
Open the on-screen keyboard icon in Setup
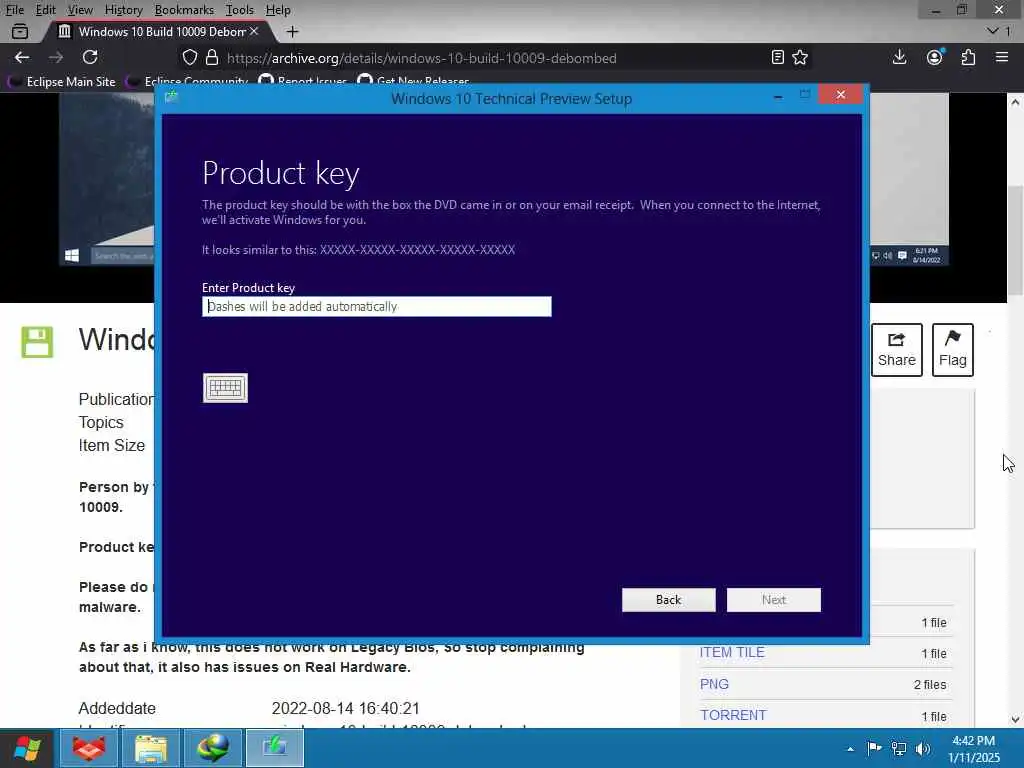(225, 388)
